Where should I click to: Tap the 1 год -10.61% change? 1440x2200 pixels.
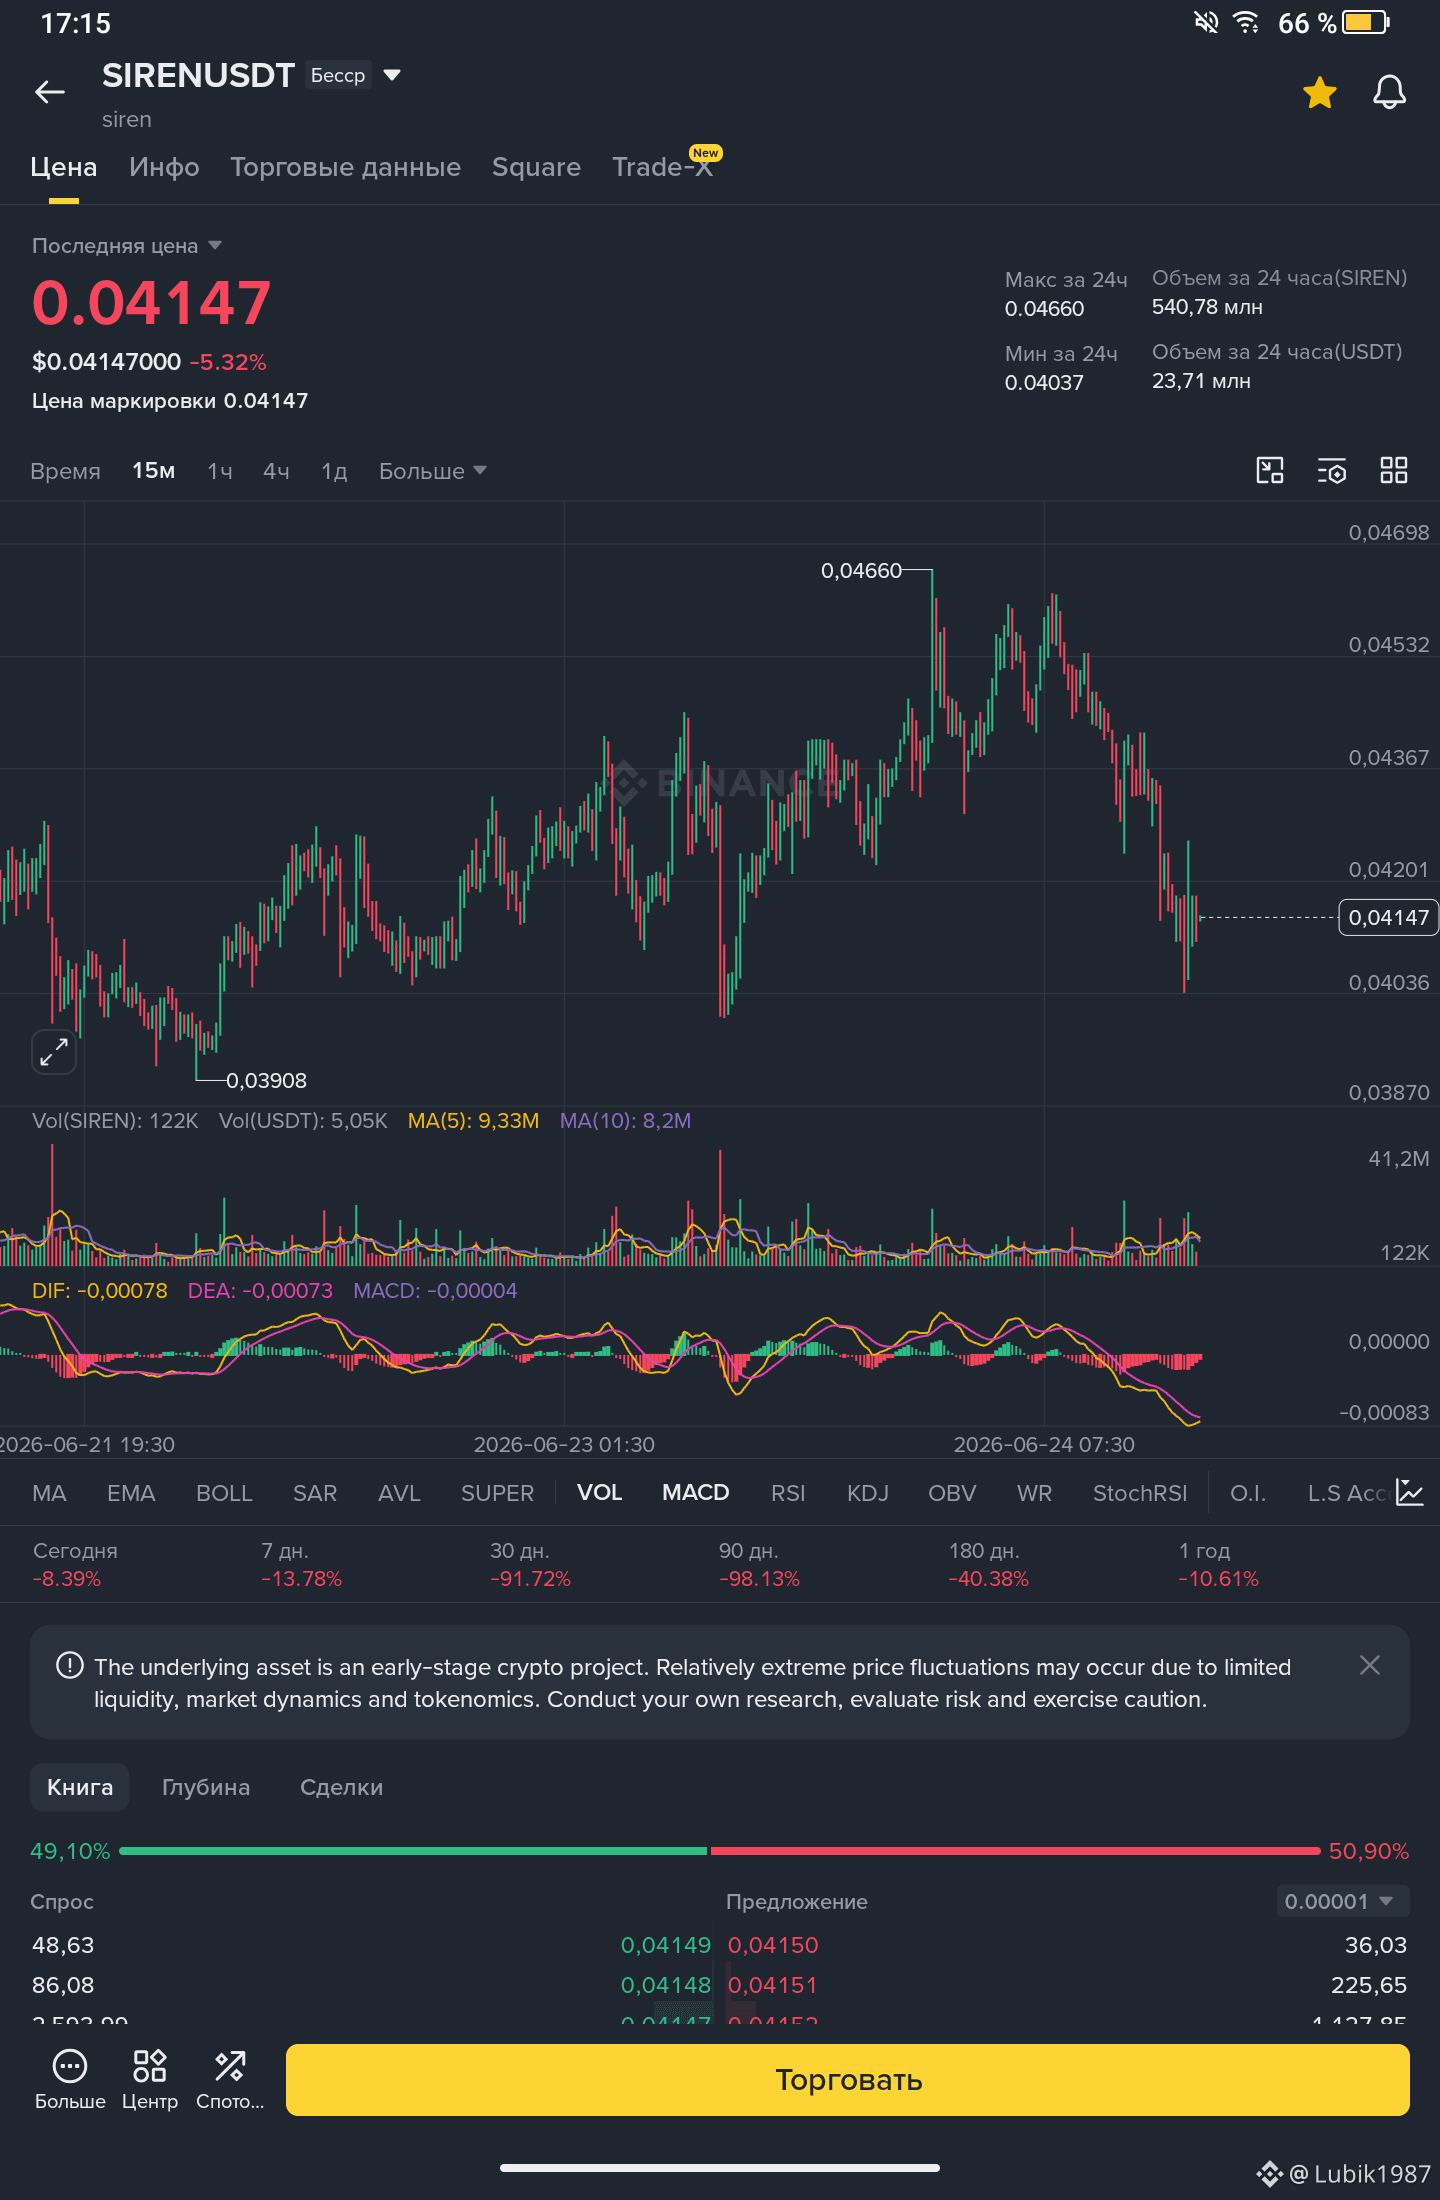[x=1218, y=1565]
